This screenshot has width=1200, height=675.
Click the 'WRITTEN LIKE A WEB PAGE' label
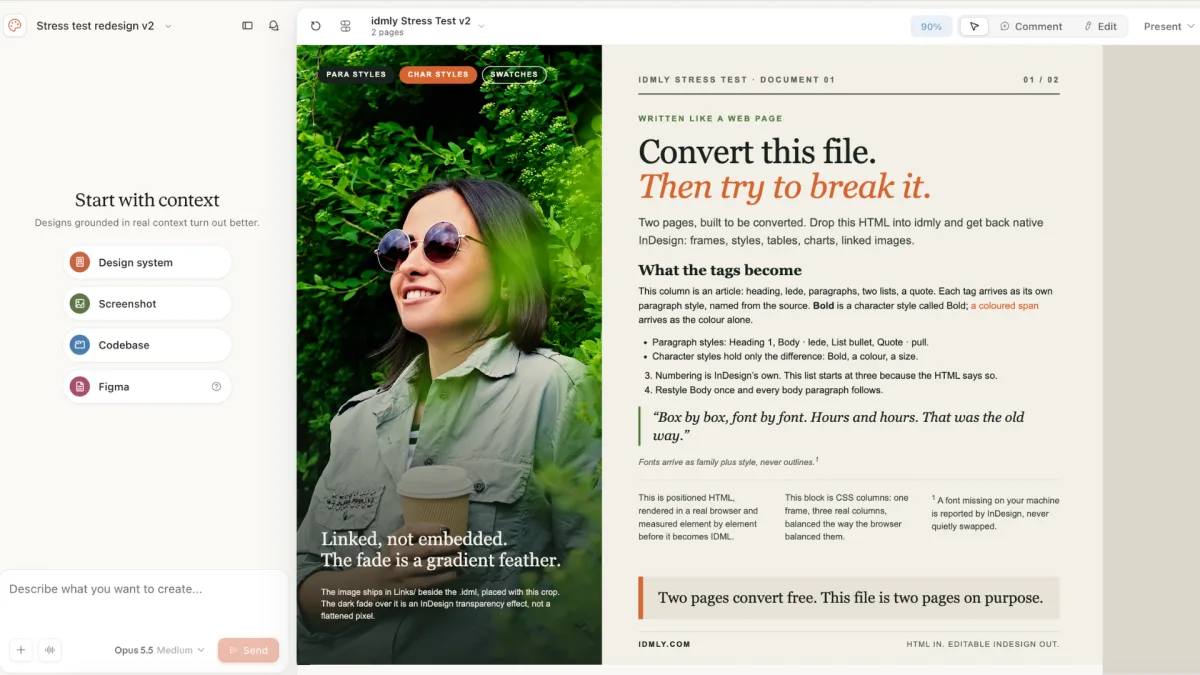711,118
